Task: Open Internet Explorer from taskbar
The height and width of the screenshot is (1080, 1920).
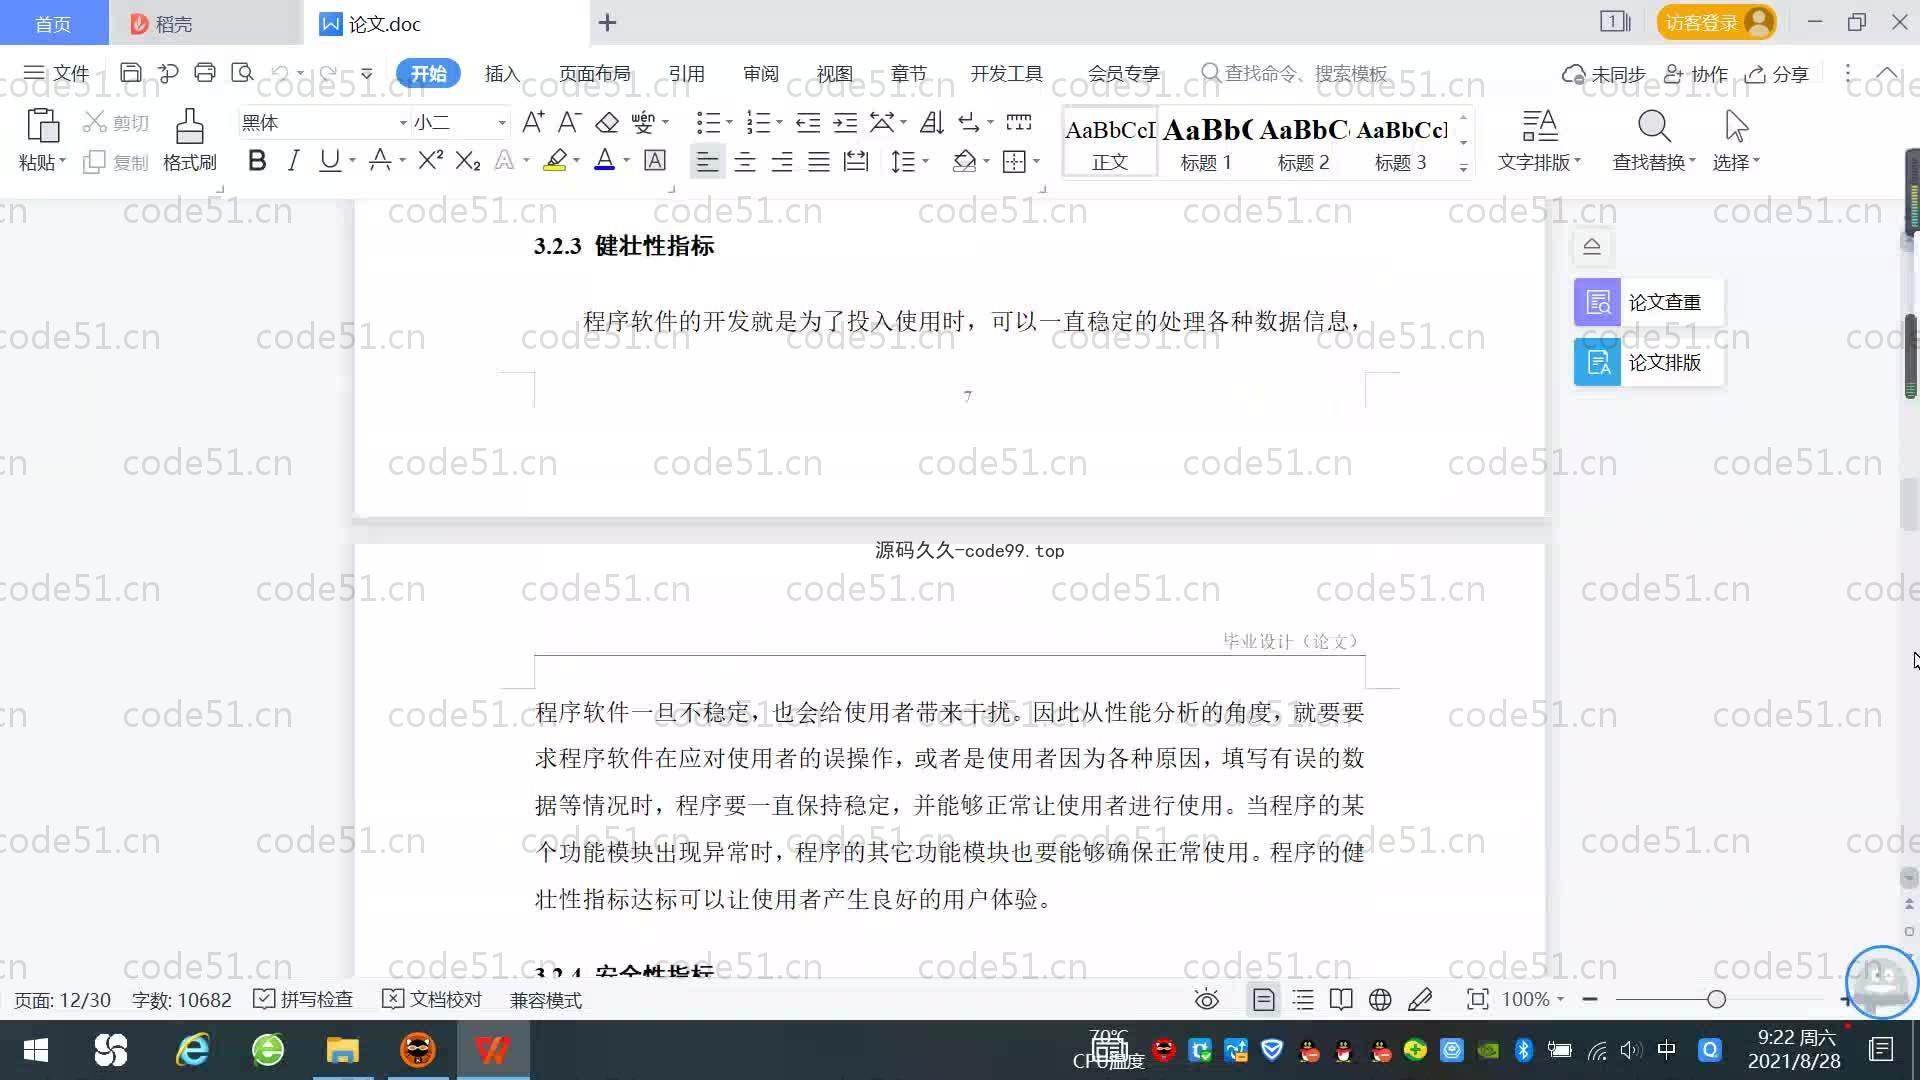Action: 192,1050
